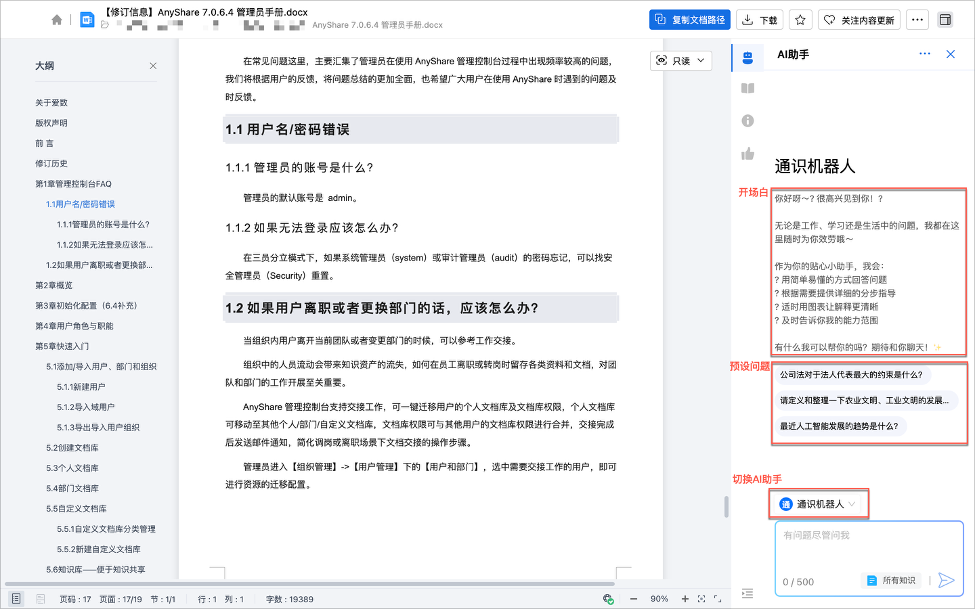Close the 大纲 outline panel
Screen dimensions: 976x610
tap(153, 66)
